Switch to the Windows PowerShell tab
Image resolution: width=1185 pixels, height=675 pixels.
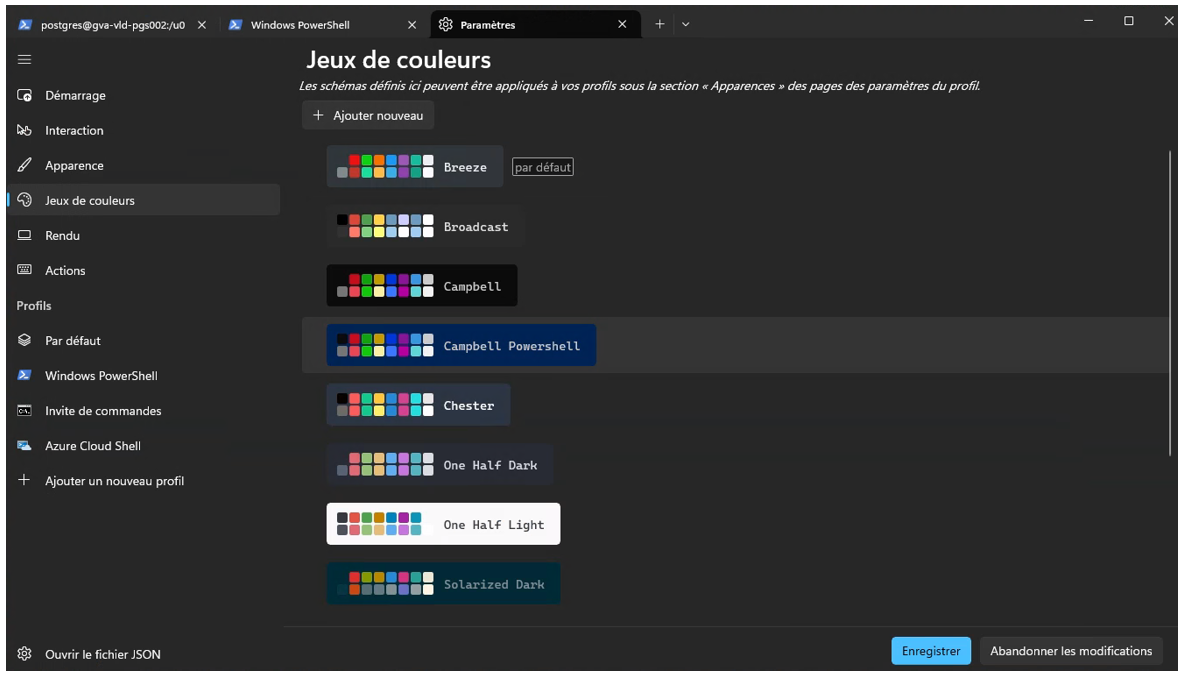pyautogui.click(x=300, y=25)
